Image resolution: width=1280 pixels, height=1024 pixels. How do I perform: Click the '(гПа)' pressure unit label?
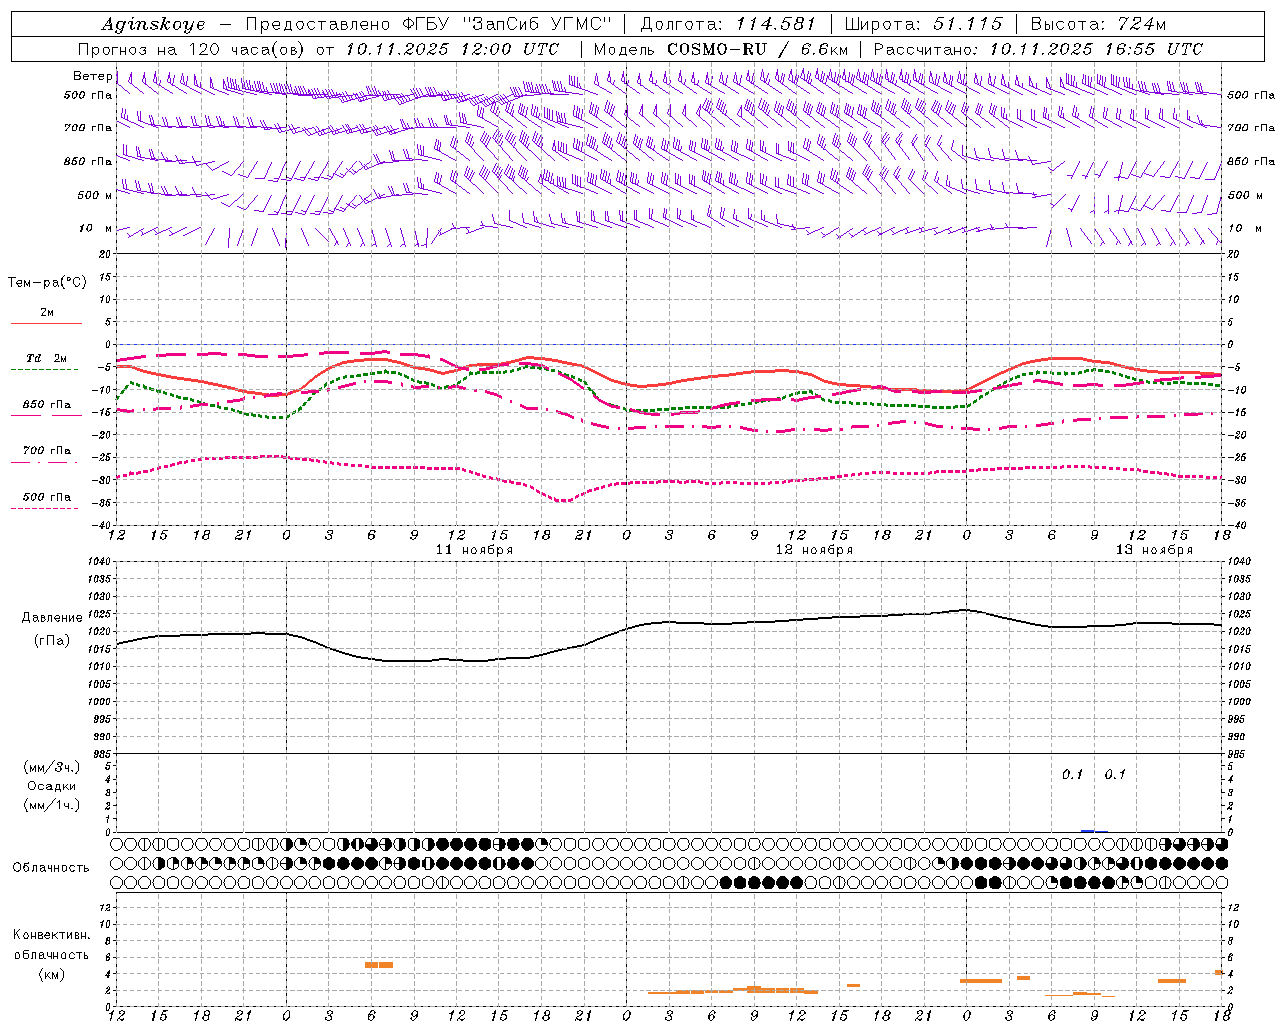point(52,640)
